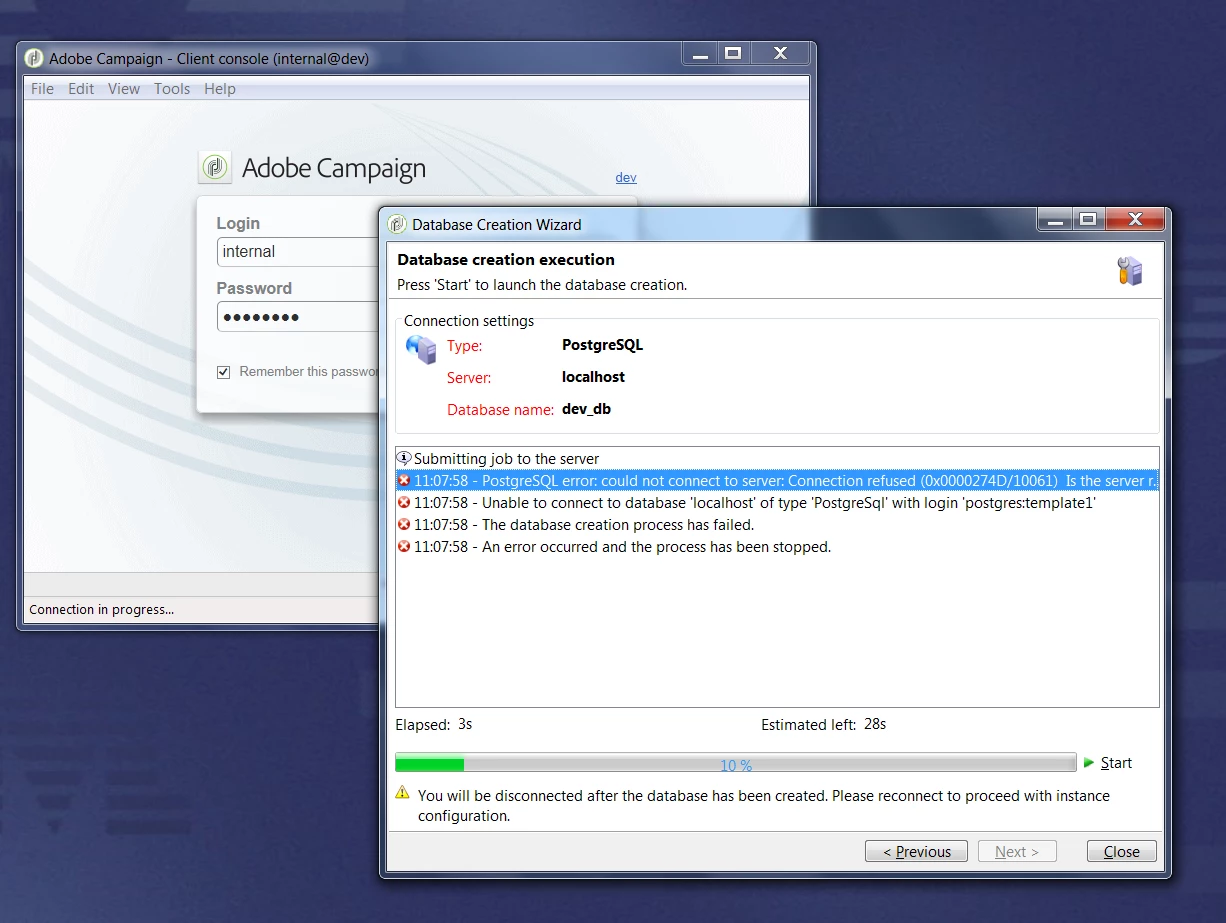Select 'An error occurred and the process' row

(777, 547)
